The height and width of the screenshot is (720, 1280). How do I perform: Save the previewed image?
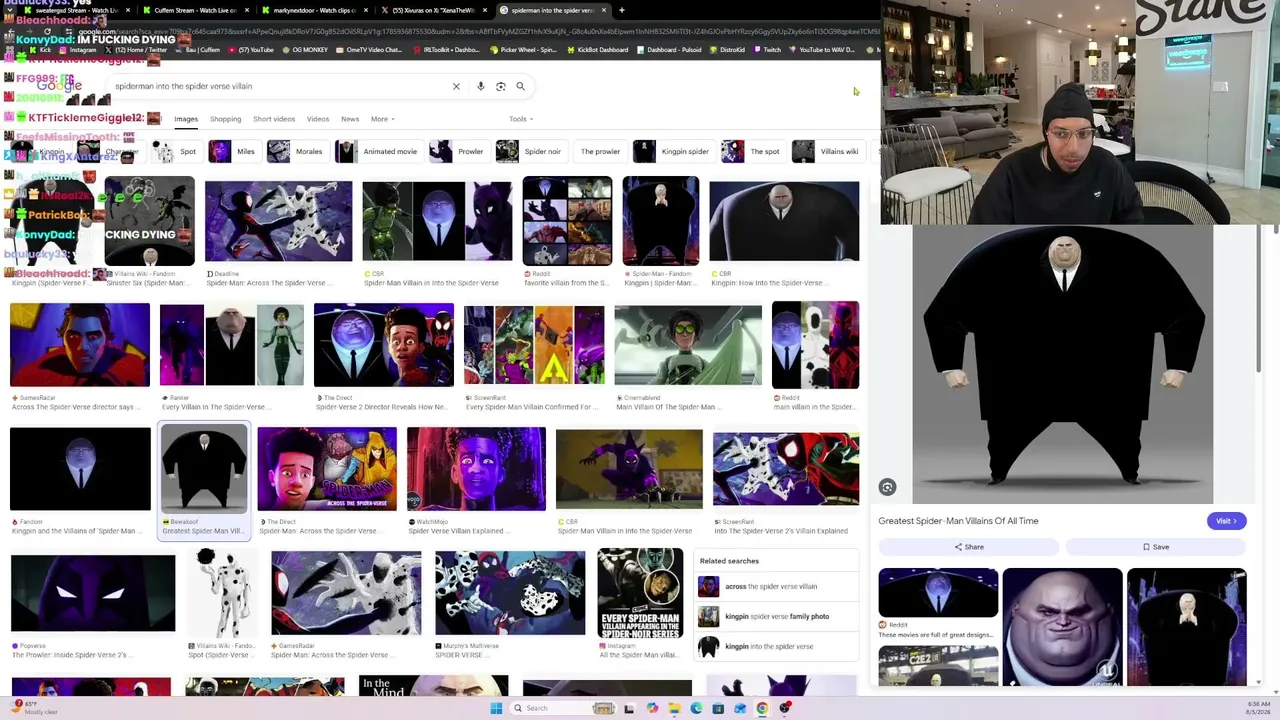tap(1156, 547)
